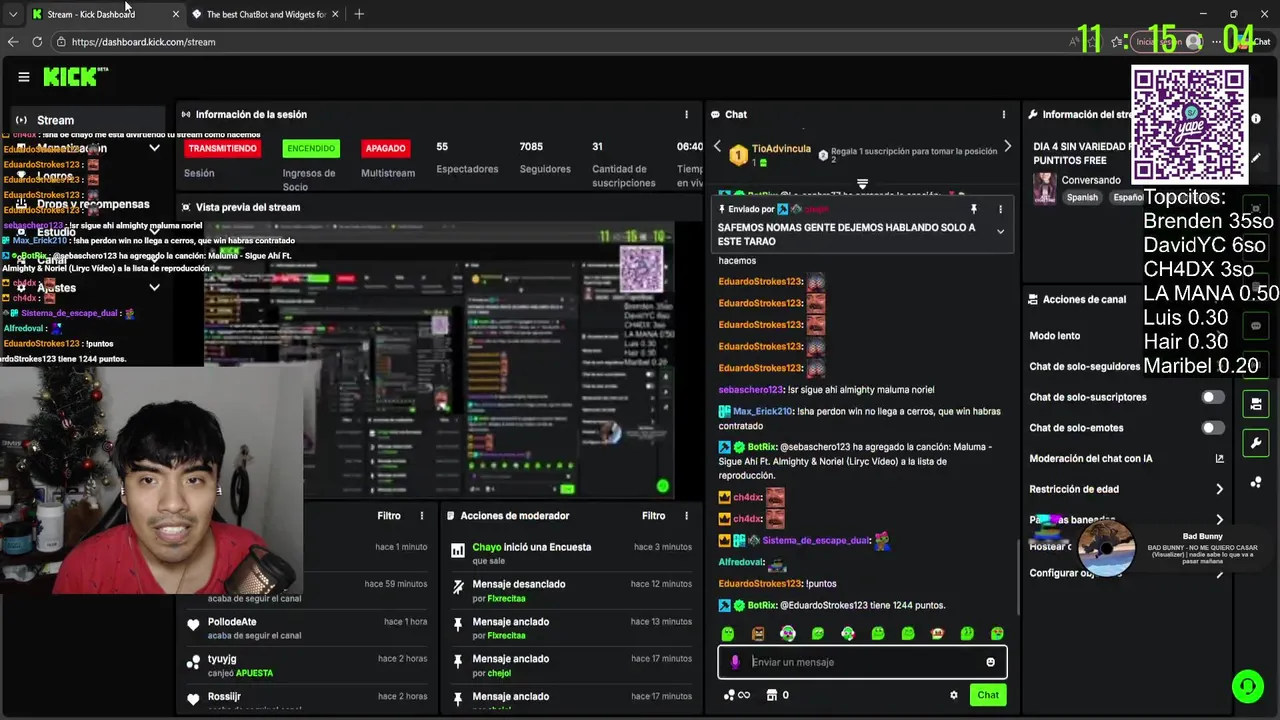Screen dimensions: 1280x720
Task: Reload the browser page
Action: 37,42
